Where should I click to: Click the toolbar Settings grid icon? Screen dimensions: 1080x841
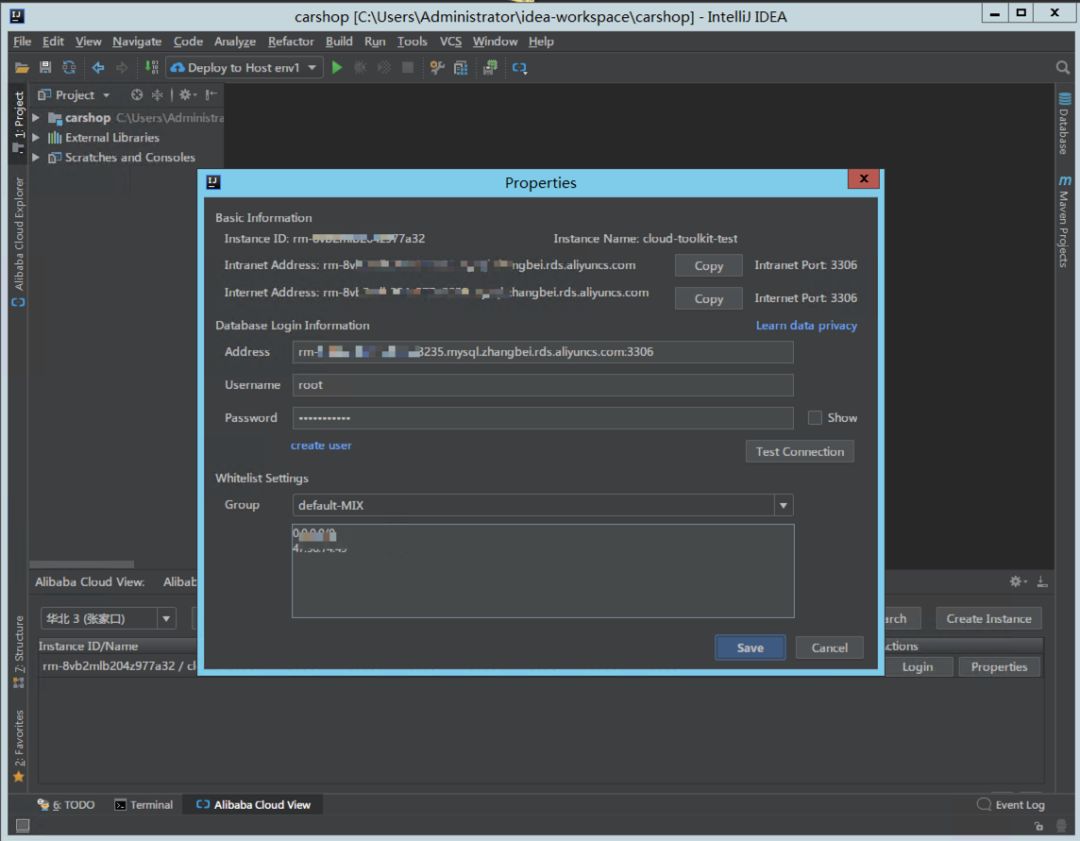[x=461, y=68]
